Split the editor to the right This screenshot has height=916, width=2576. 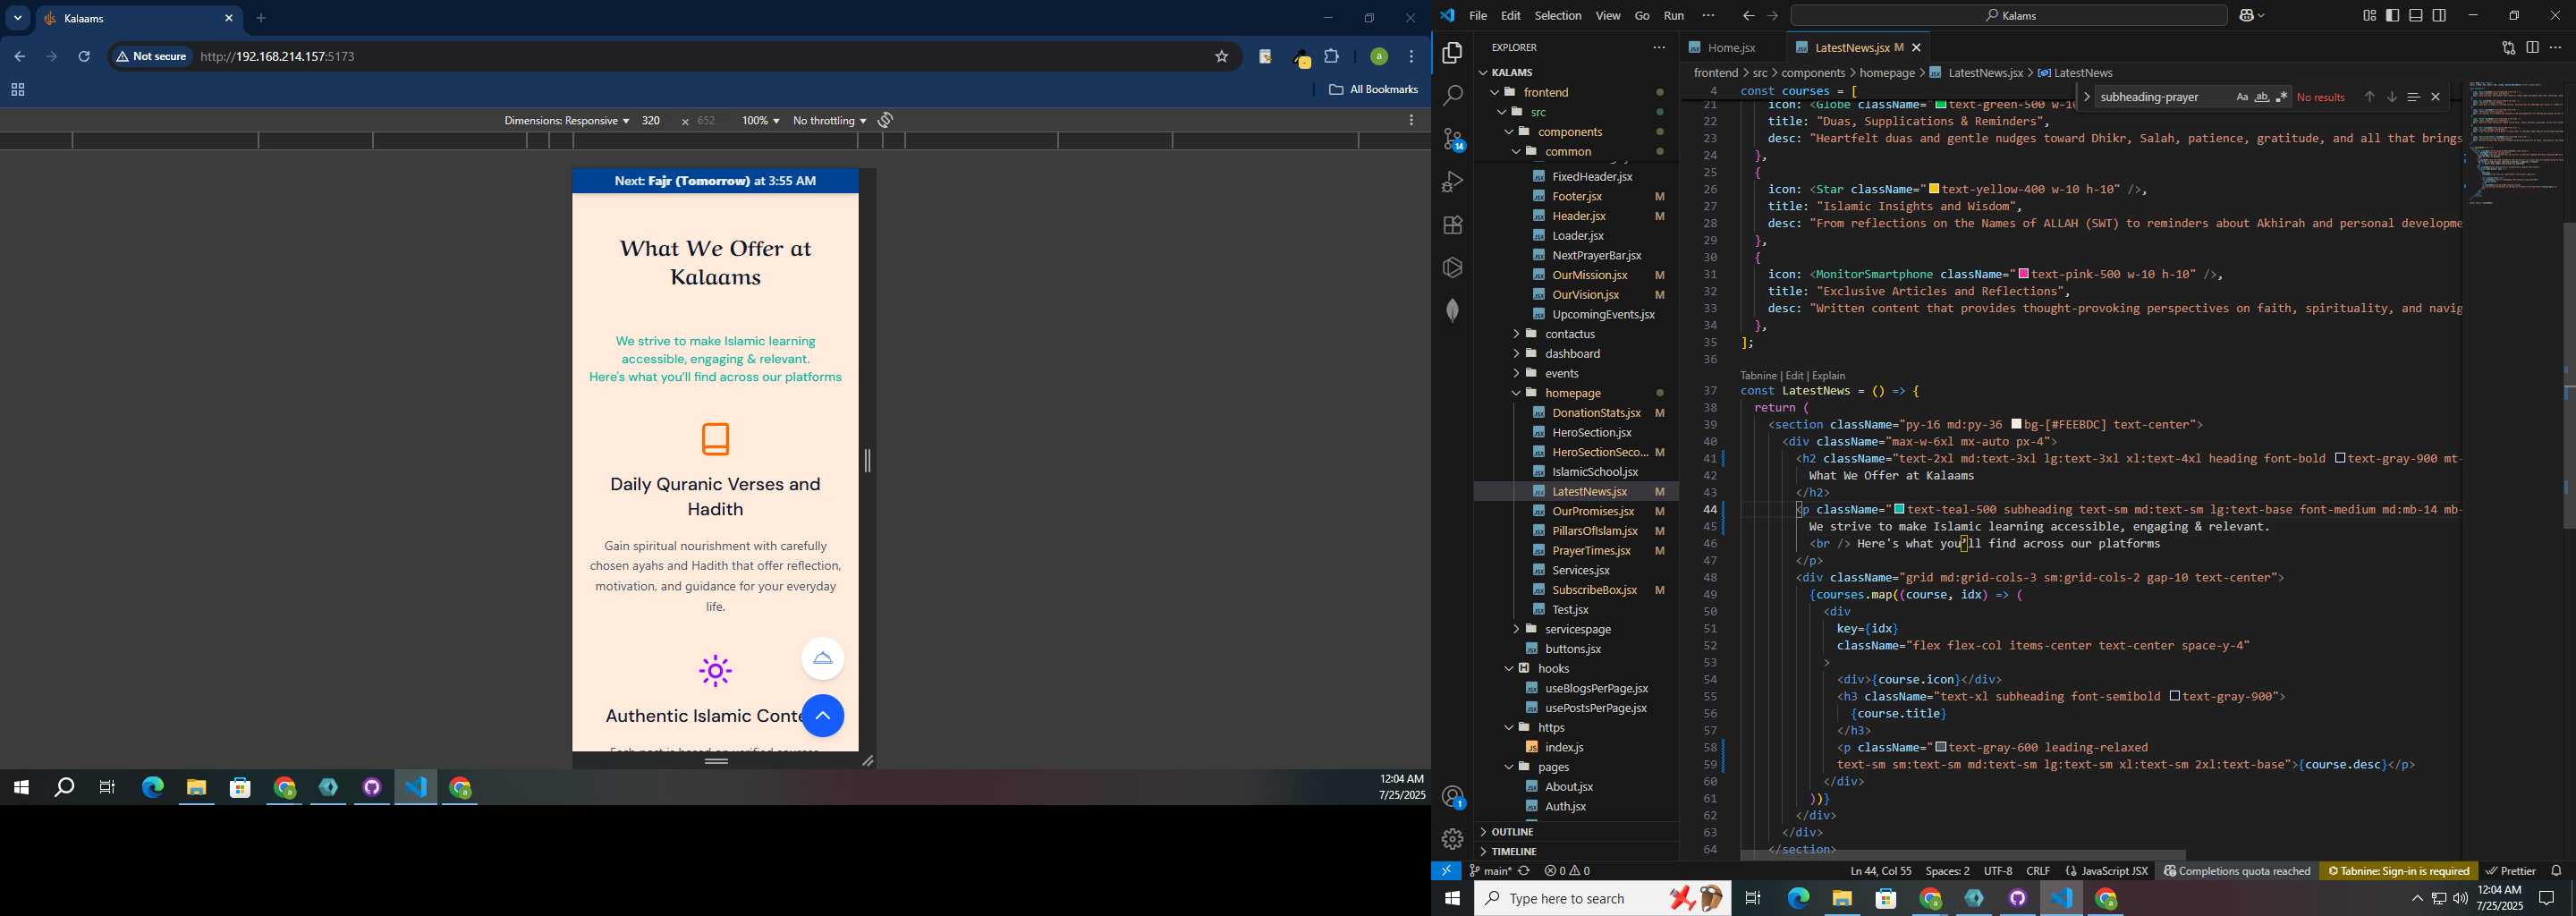[x=2532, y=47]
